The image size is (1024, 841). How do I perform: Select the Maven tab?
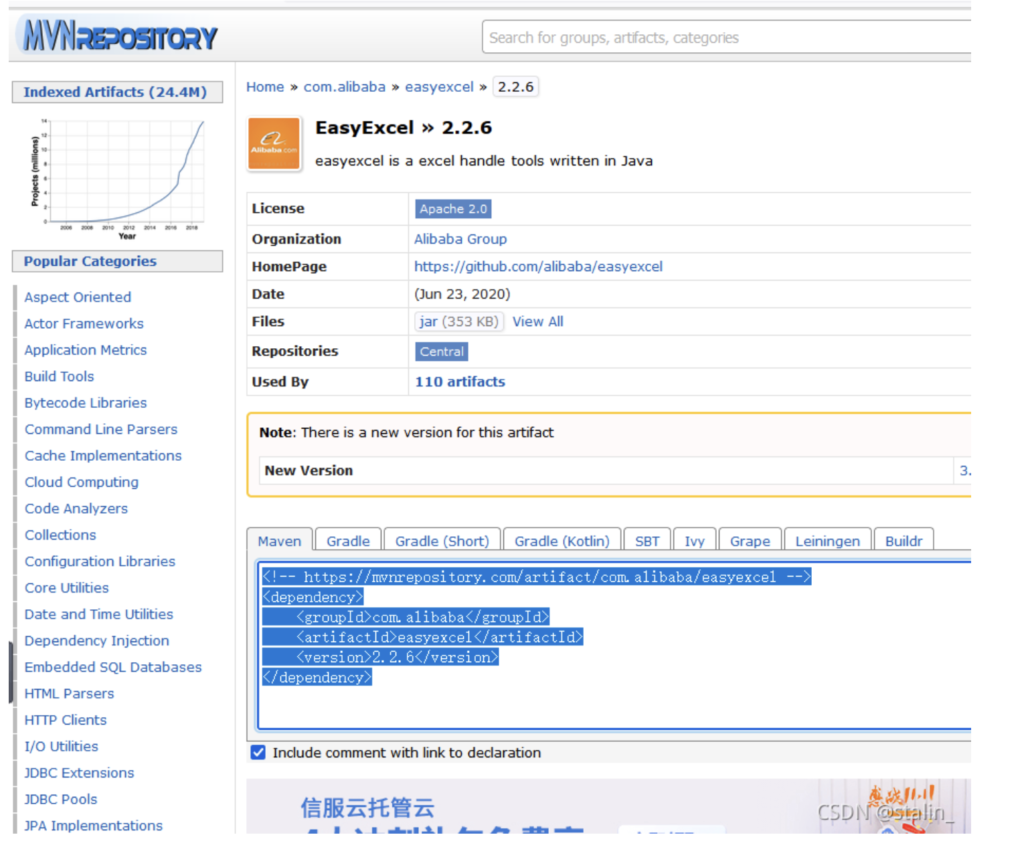(x=280, y=541)
